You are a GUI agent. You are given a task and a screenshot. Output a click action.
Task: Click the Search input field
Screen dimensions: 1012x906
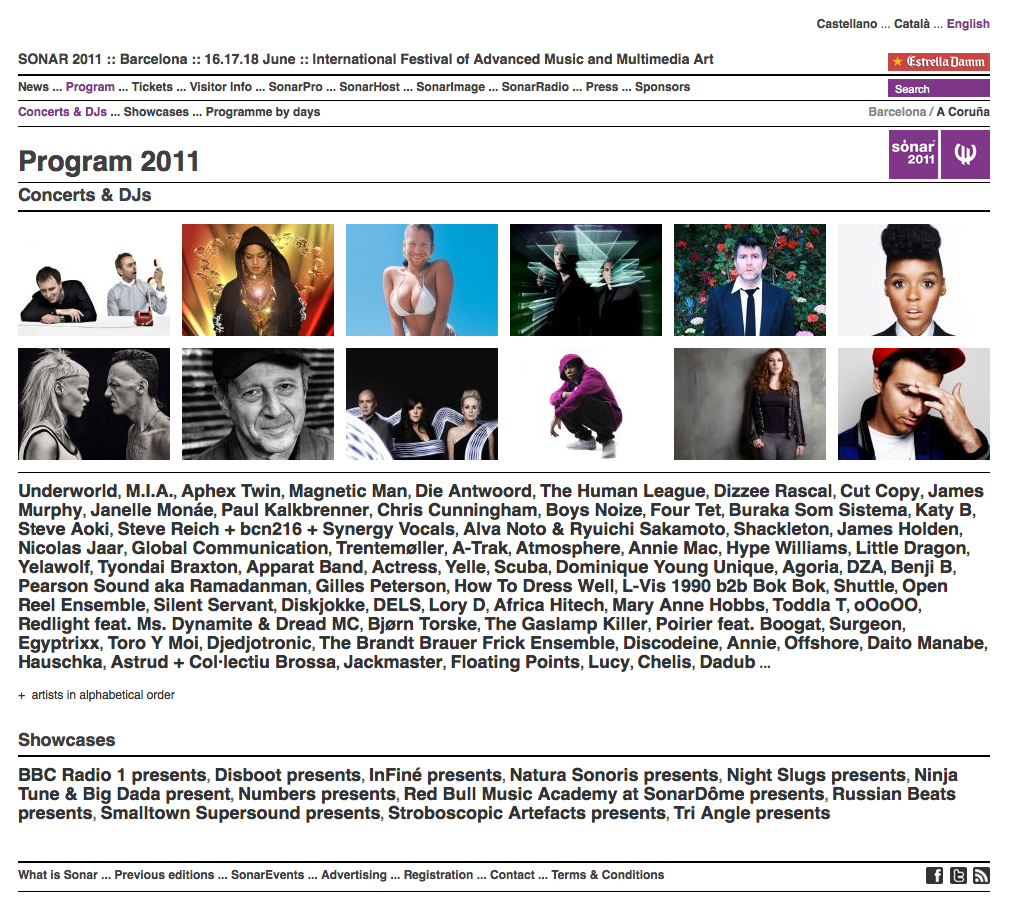[x=938, y=89]
